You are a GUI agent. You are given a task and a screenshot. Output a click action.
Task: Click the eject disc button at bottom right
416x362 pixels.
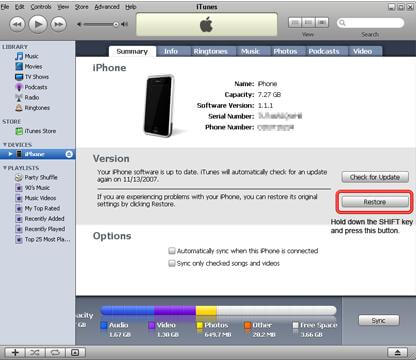[398, 352]
